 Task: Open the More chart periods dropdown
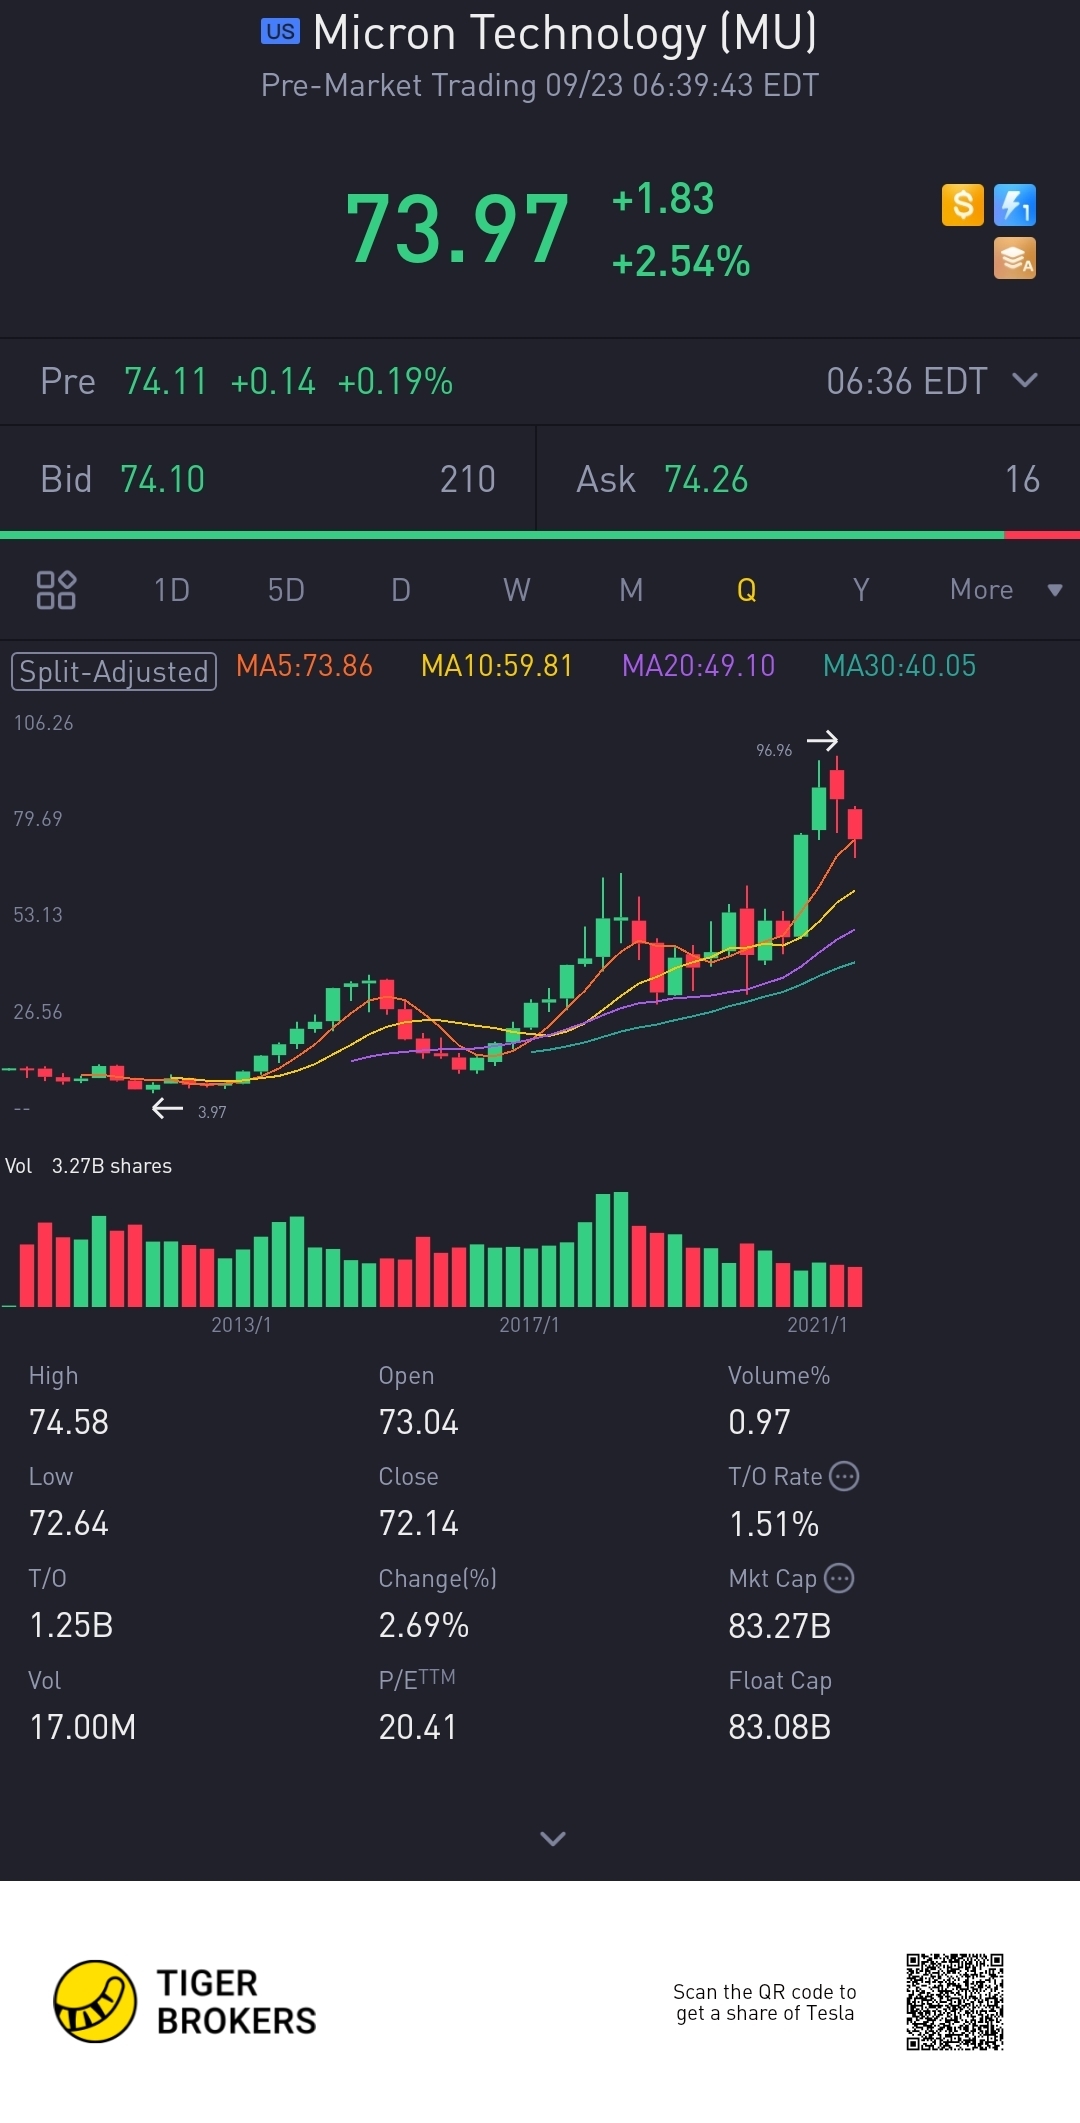[1005, 590]
